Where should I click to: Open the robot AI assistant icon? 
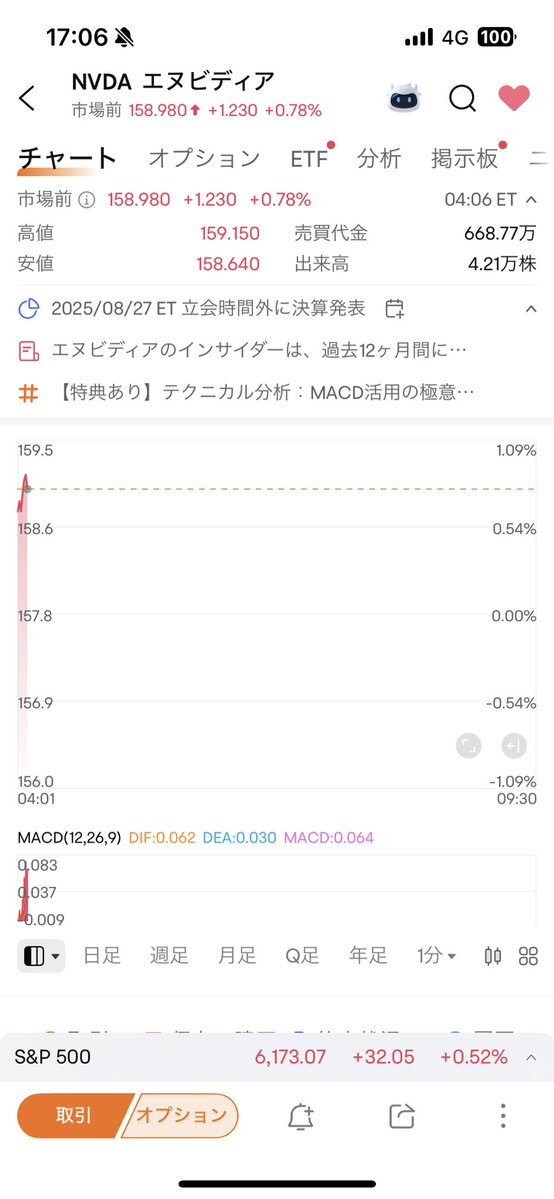(x=404, y=98)
